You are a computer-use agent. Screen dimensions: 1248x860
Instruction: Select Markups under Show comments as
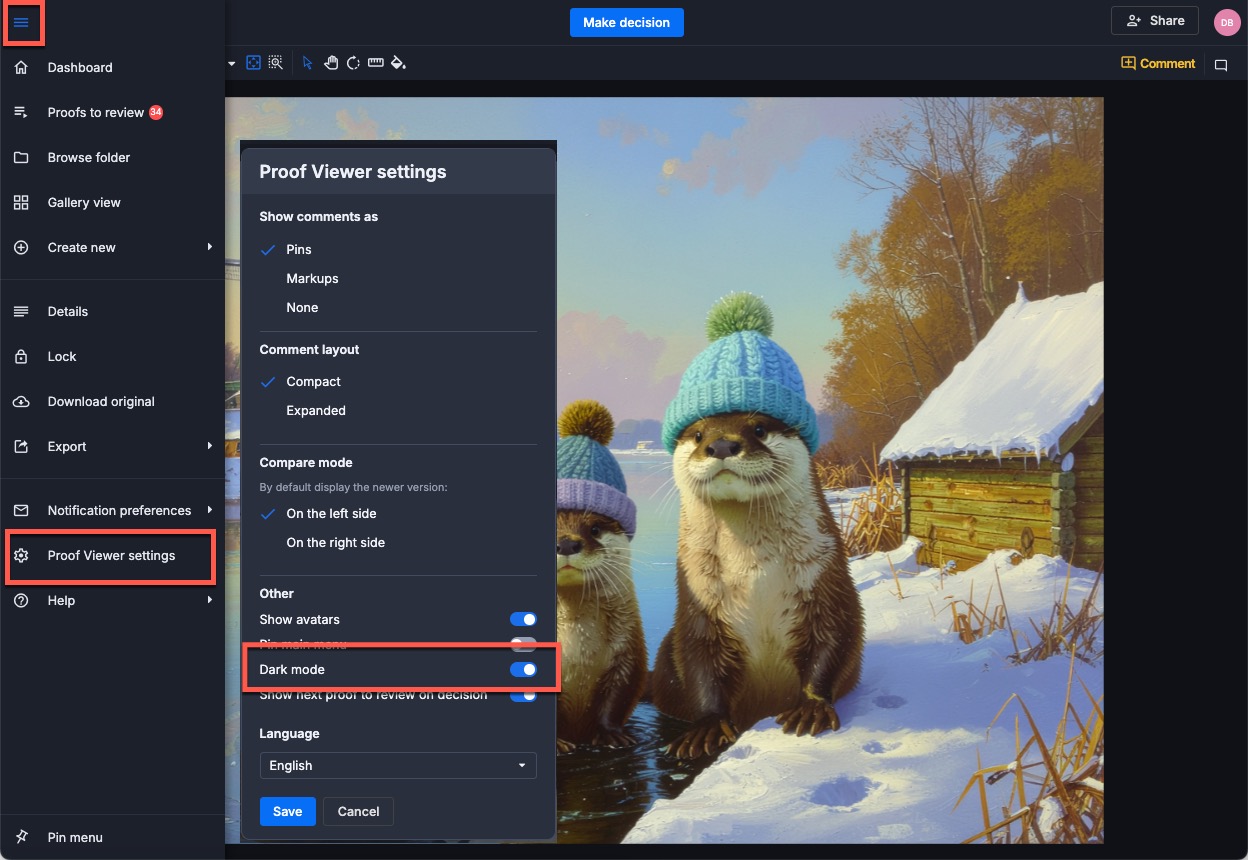point(312,279)
